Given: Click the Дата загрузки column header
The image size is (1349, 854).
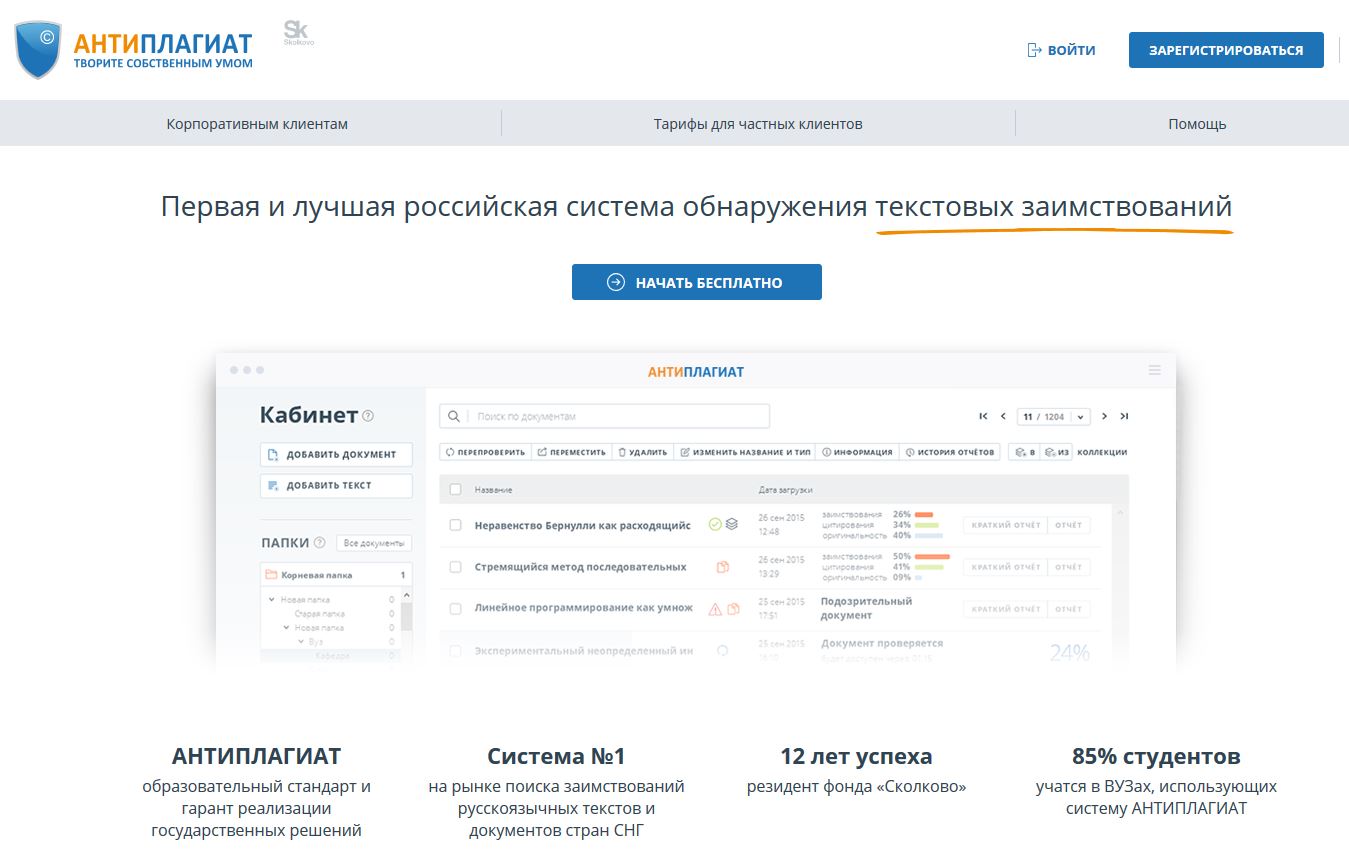Looking at the screenshot, I should [785, 490].
